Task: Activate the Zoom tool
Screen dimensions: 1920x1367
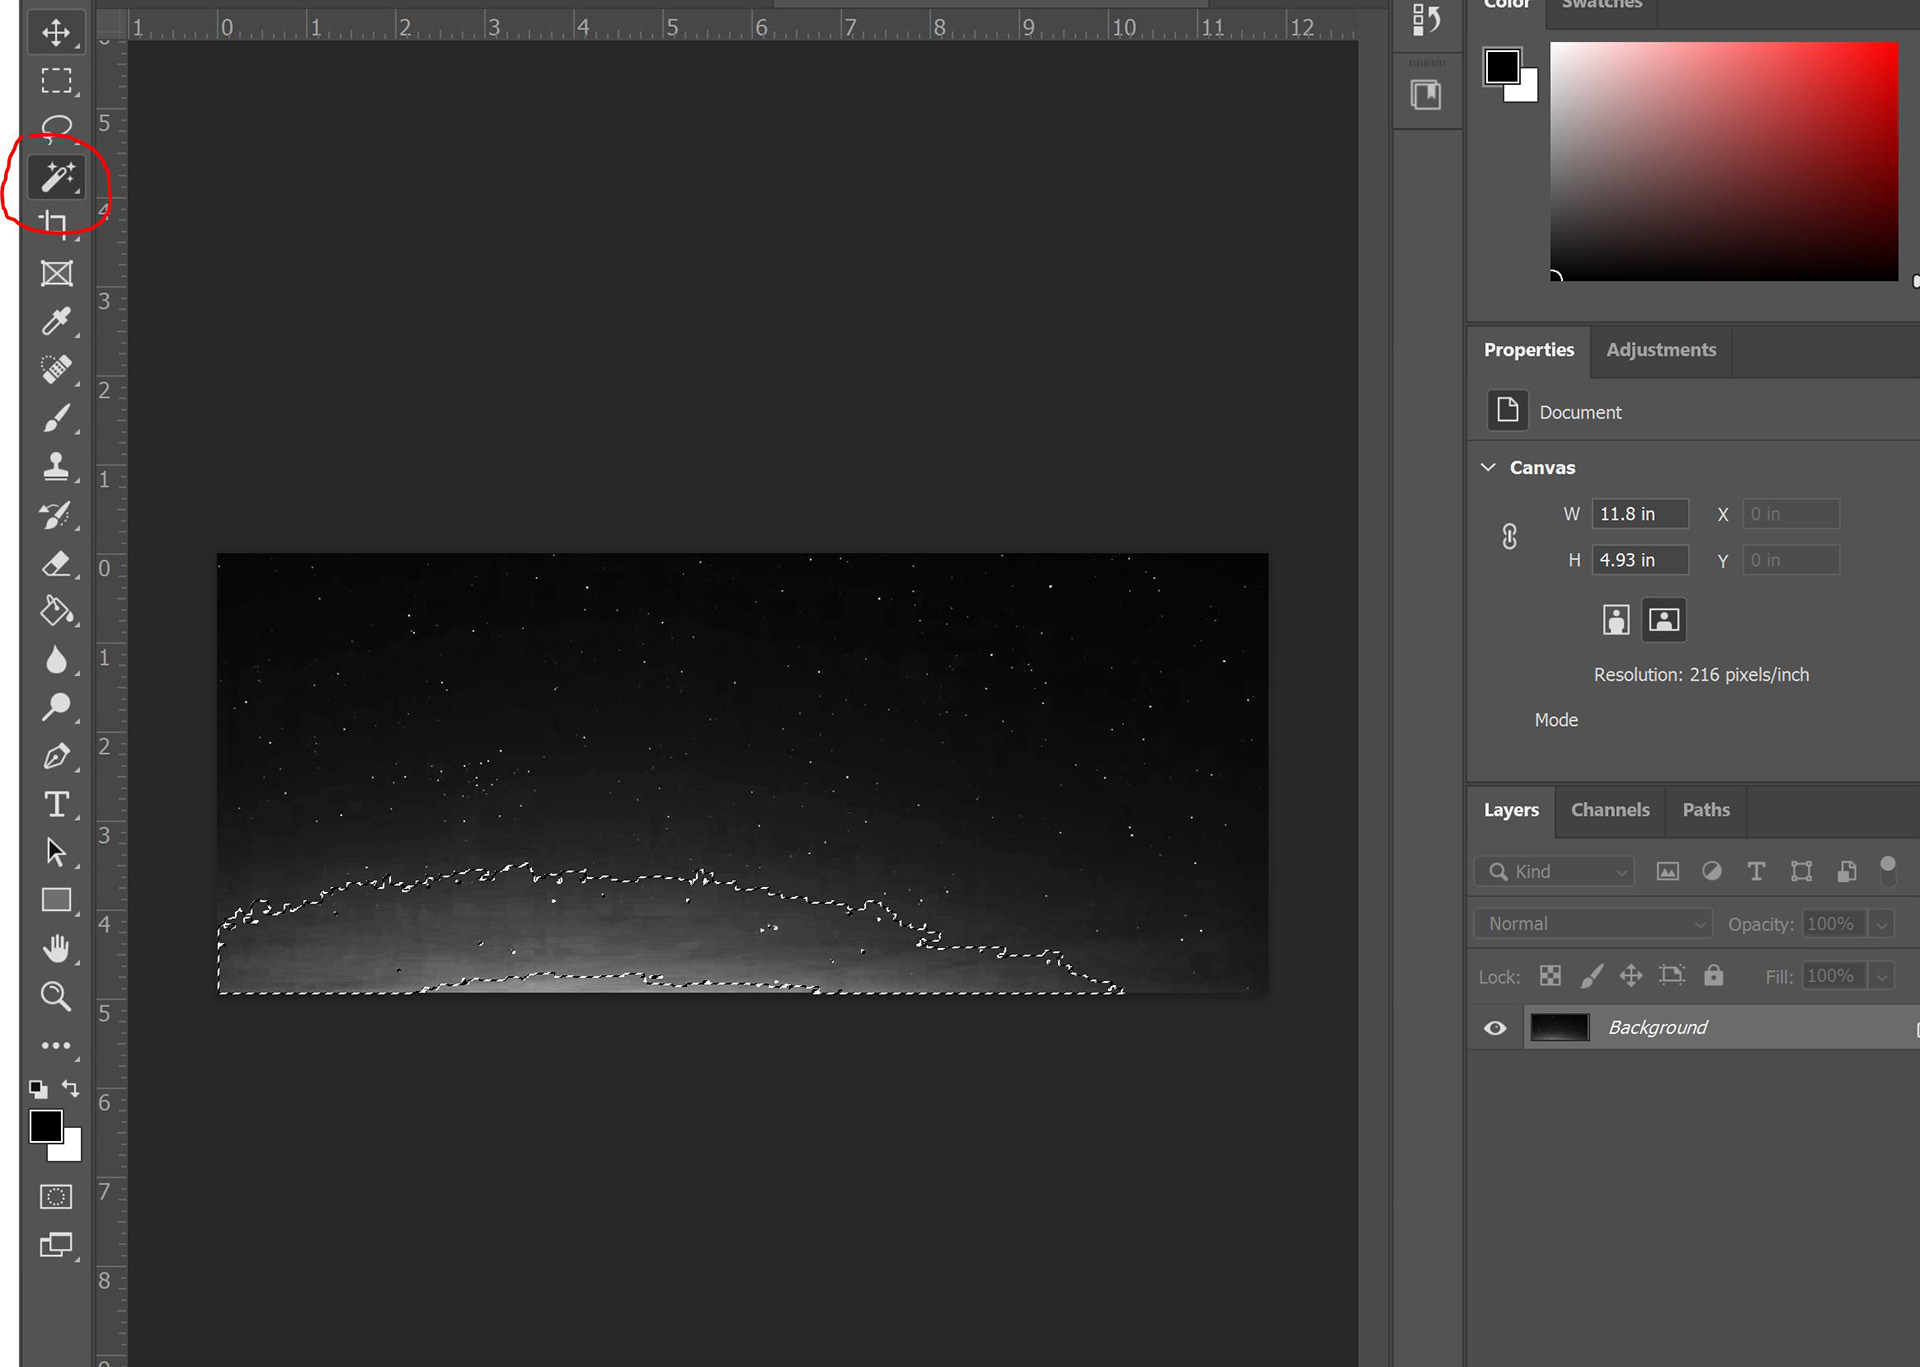Action: (56, 996)
